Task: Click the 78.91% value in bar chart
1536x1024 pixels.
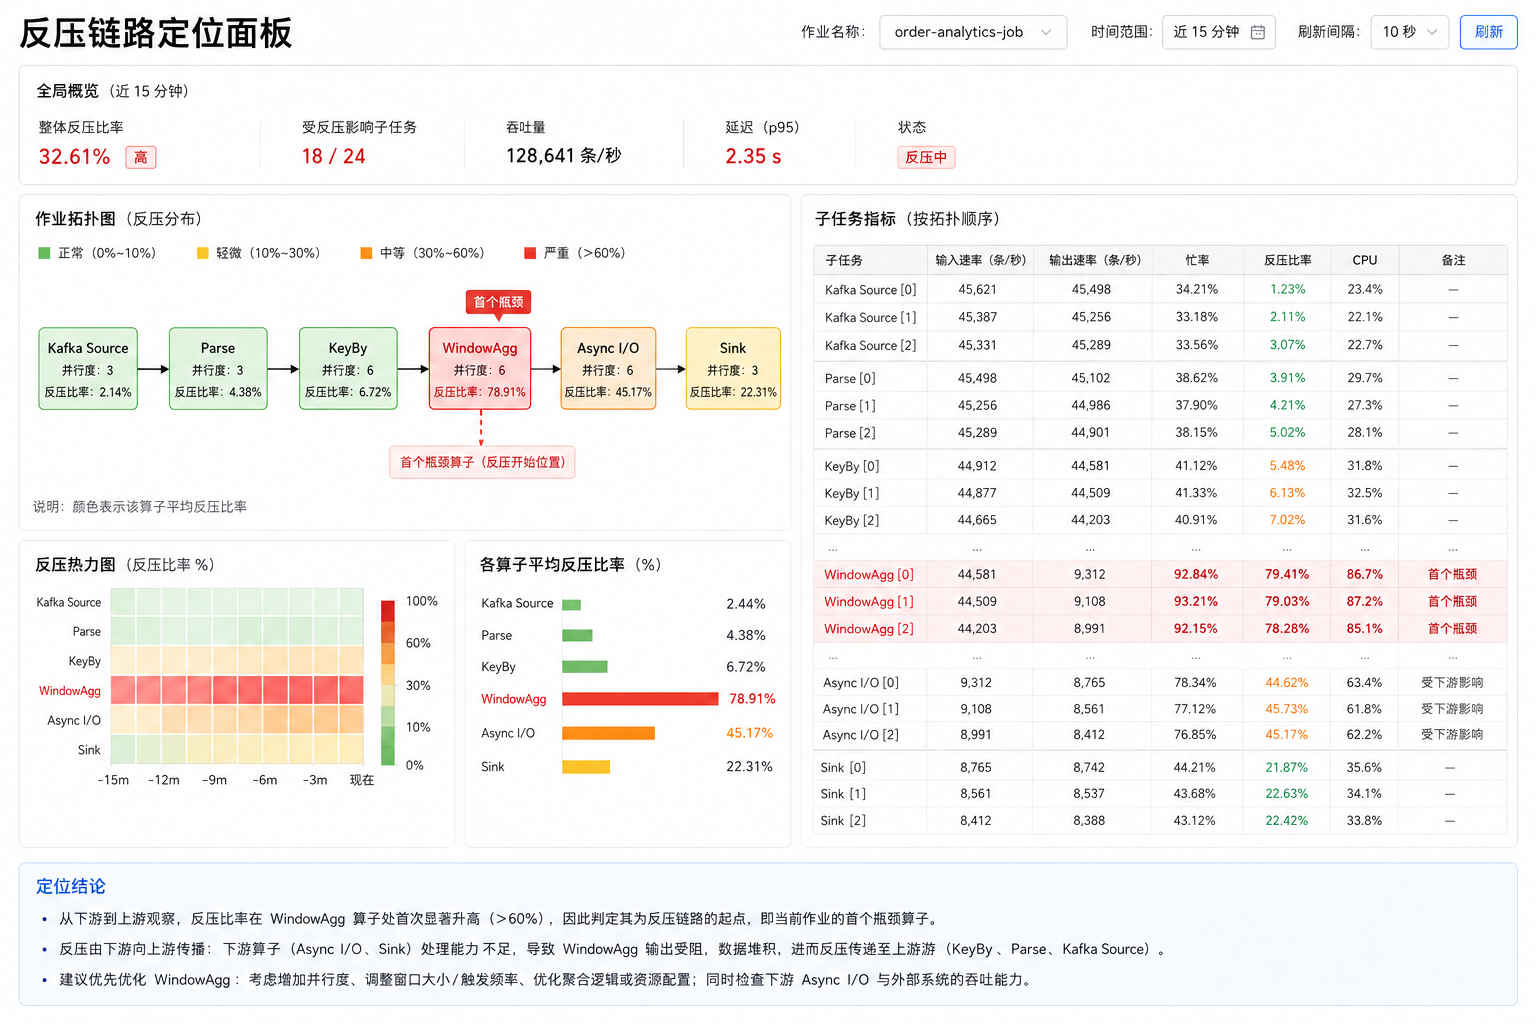Action: (752, 699)
